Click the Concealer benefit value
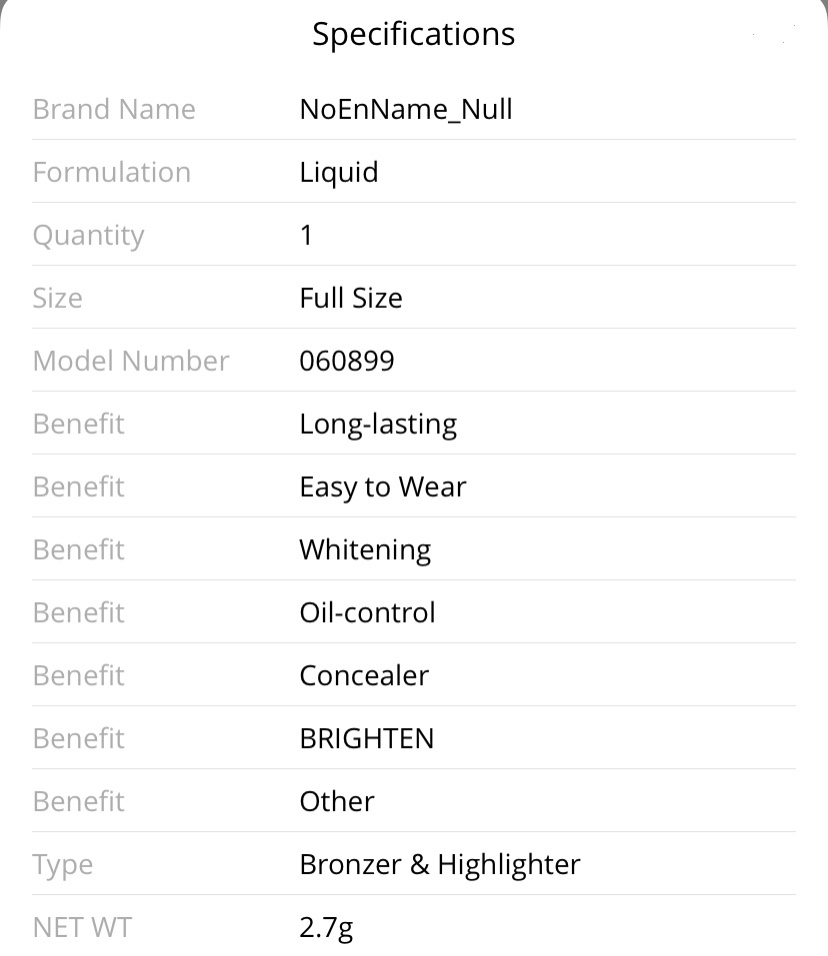 point(364,676)
